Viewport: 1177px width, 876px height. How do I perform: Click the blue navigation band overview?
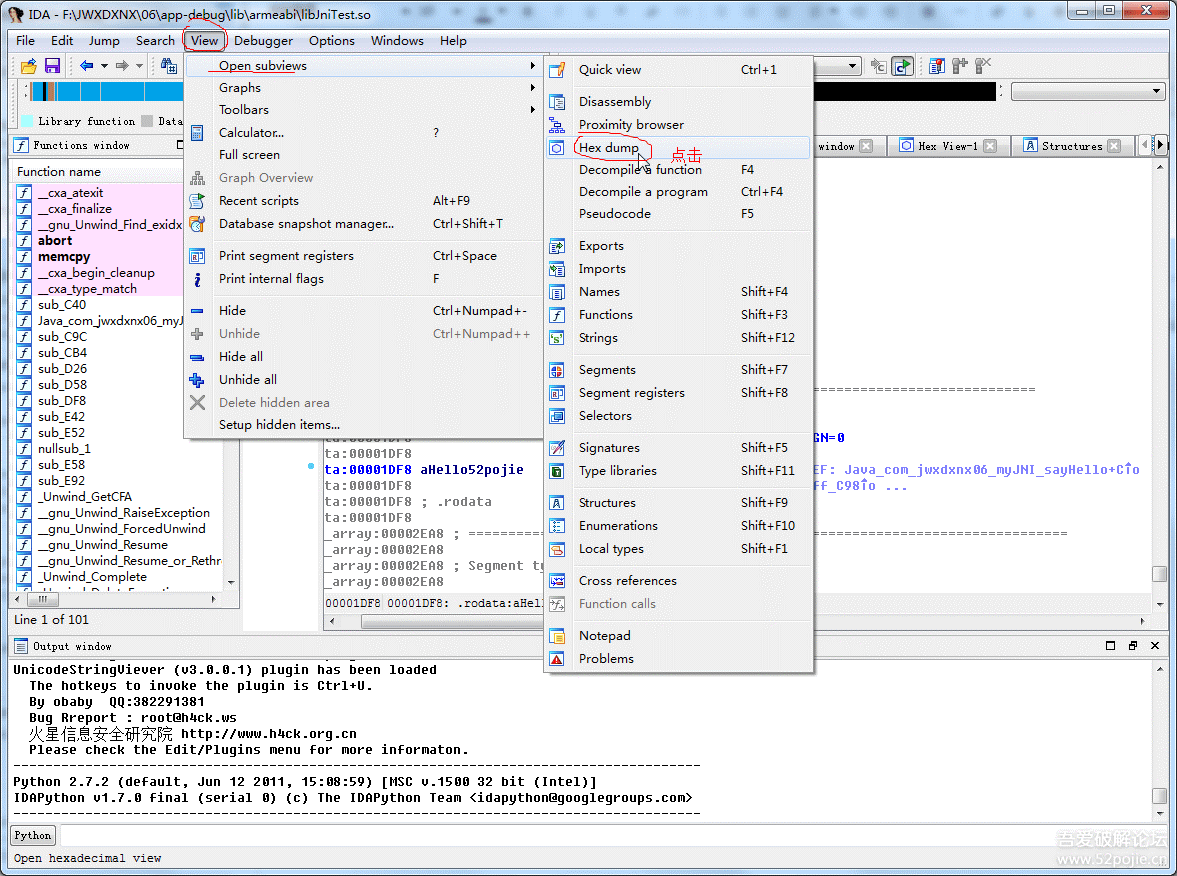100,92
